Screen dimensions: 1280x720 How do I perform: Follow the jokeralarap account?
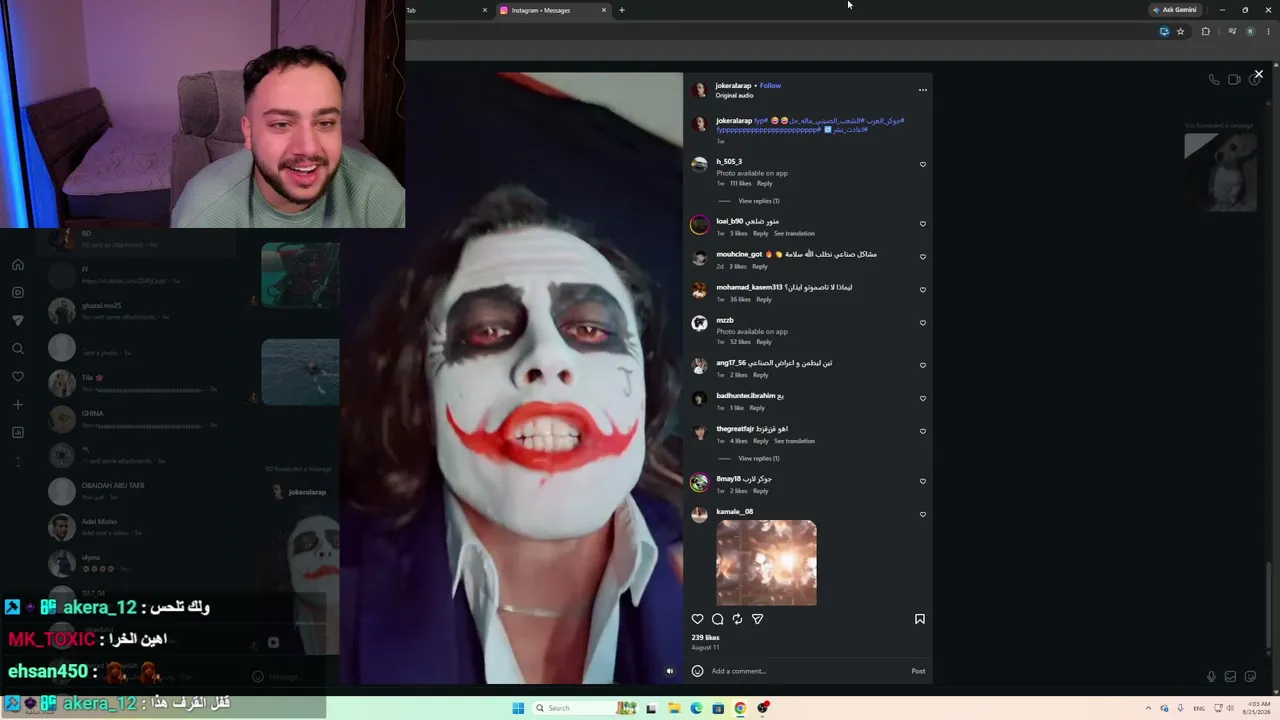(770, 85)
